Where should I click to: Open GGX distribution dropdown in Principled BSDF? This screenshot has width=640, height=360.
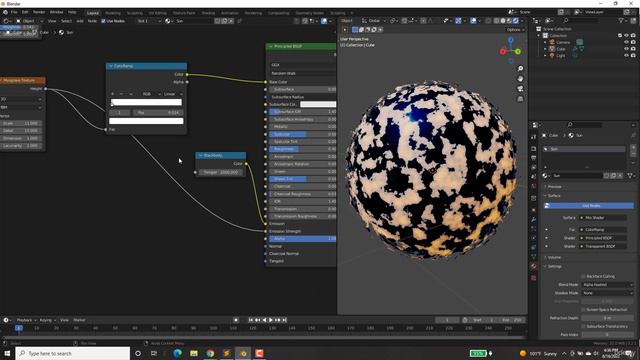pyautogui.click(x=302, y=65)
